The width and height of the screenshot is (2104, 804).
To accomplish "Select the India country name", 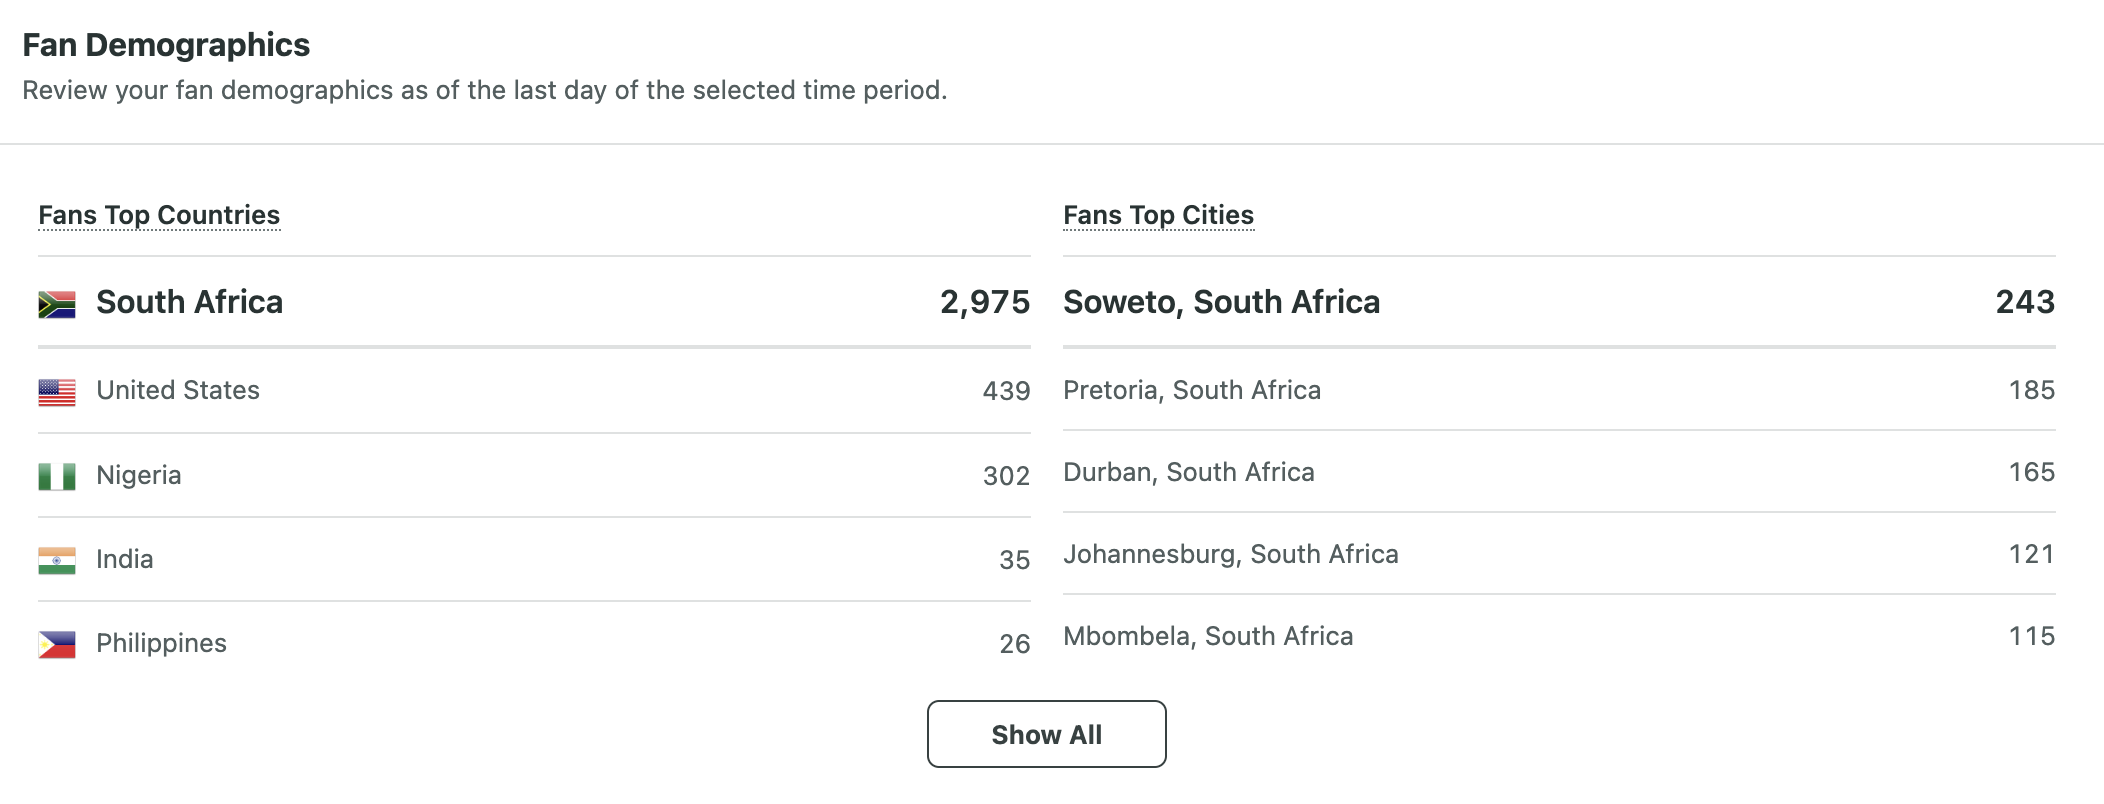I will click(x=125, y=559).
